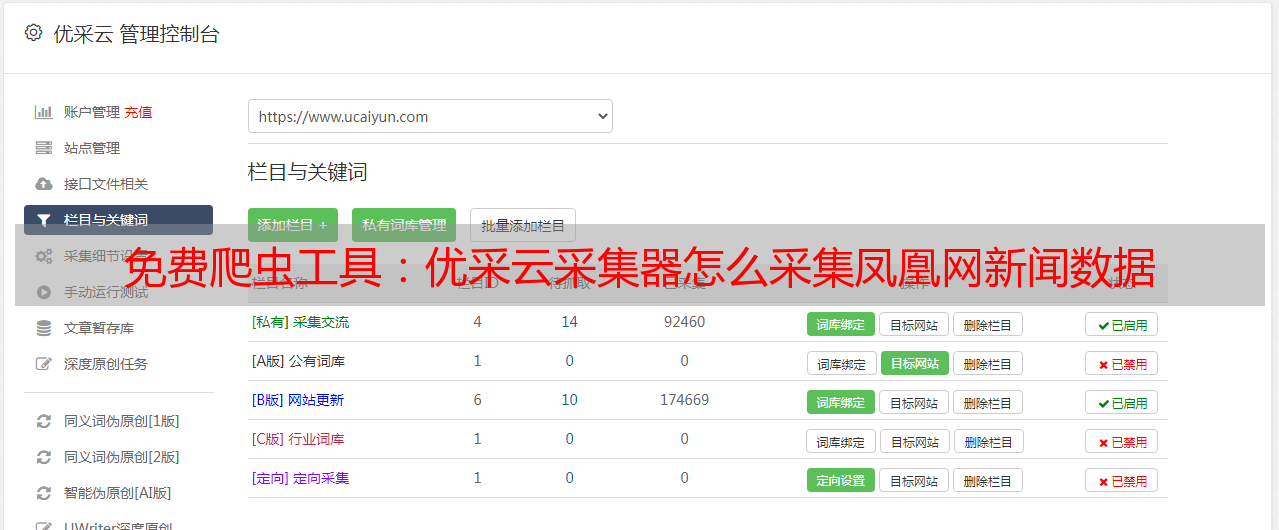Click the 私有词库管理 button
The image size is (1279, 530).
pos(404,225)
